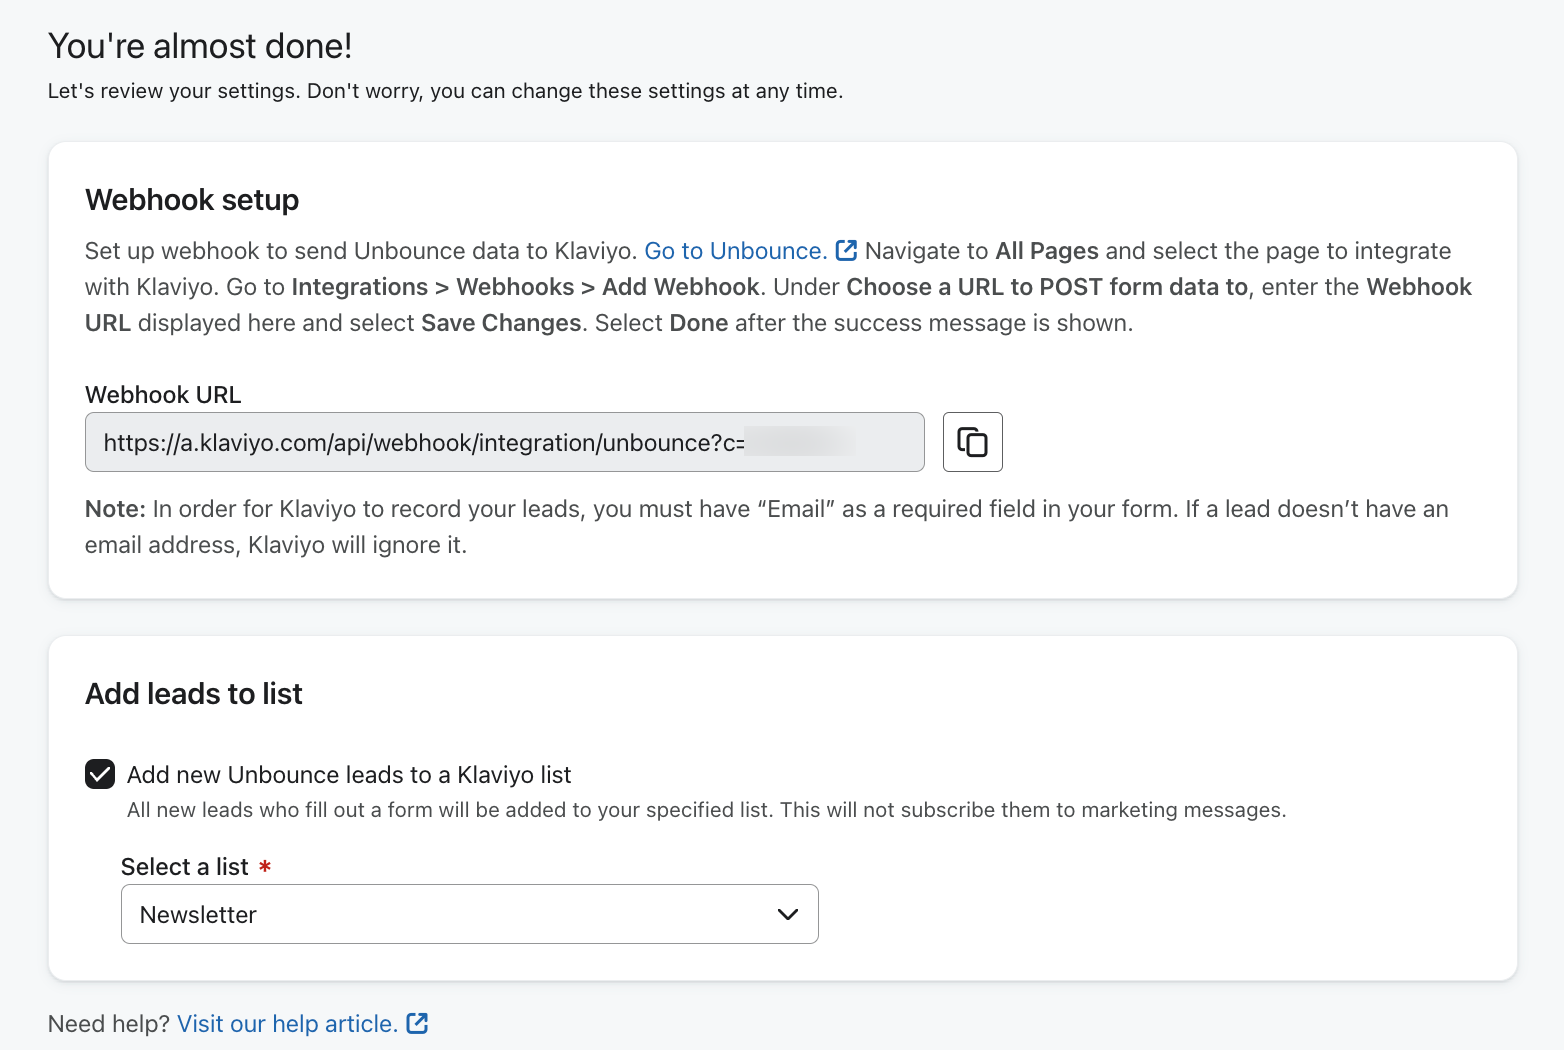The height and width of the screenshot is (1050, 1564).
Task: Click the Webhook setup heading
Action: 192,200
